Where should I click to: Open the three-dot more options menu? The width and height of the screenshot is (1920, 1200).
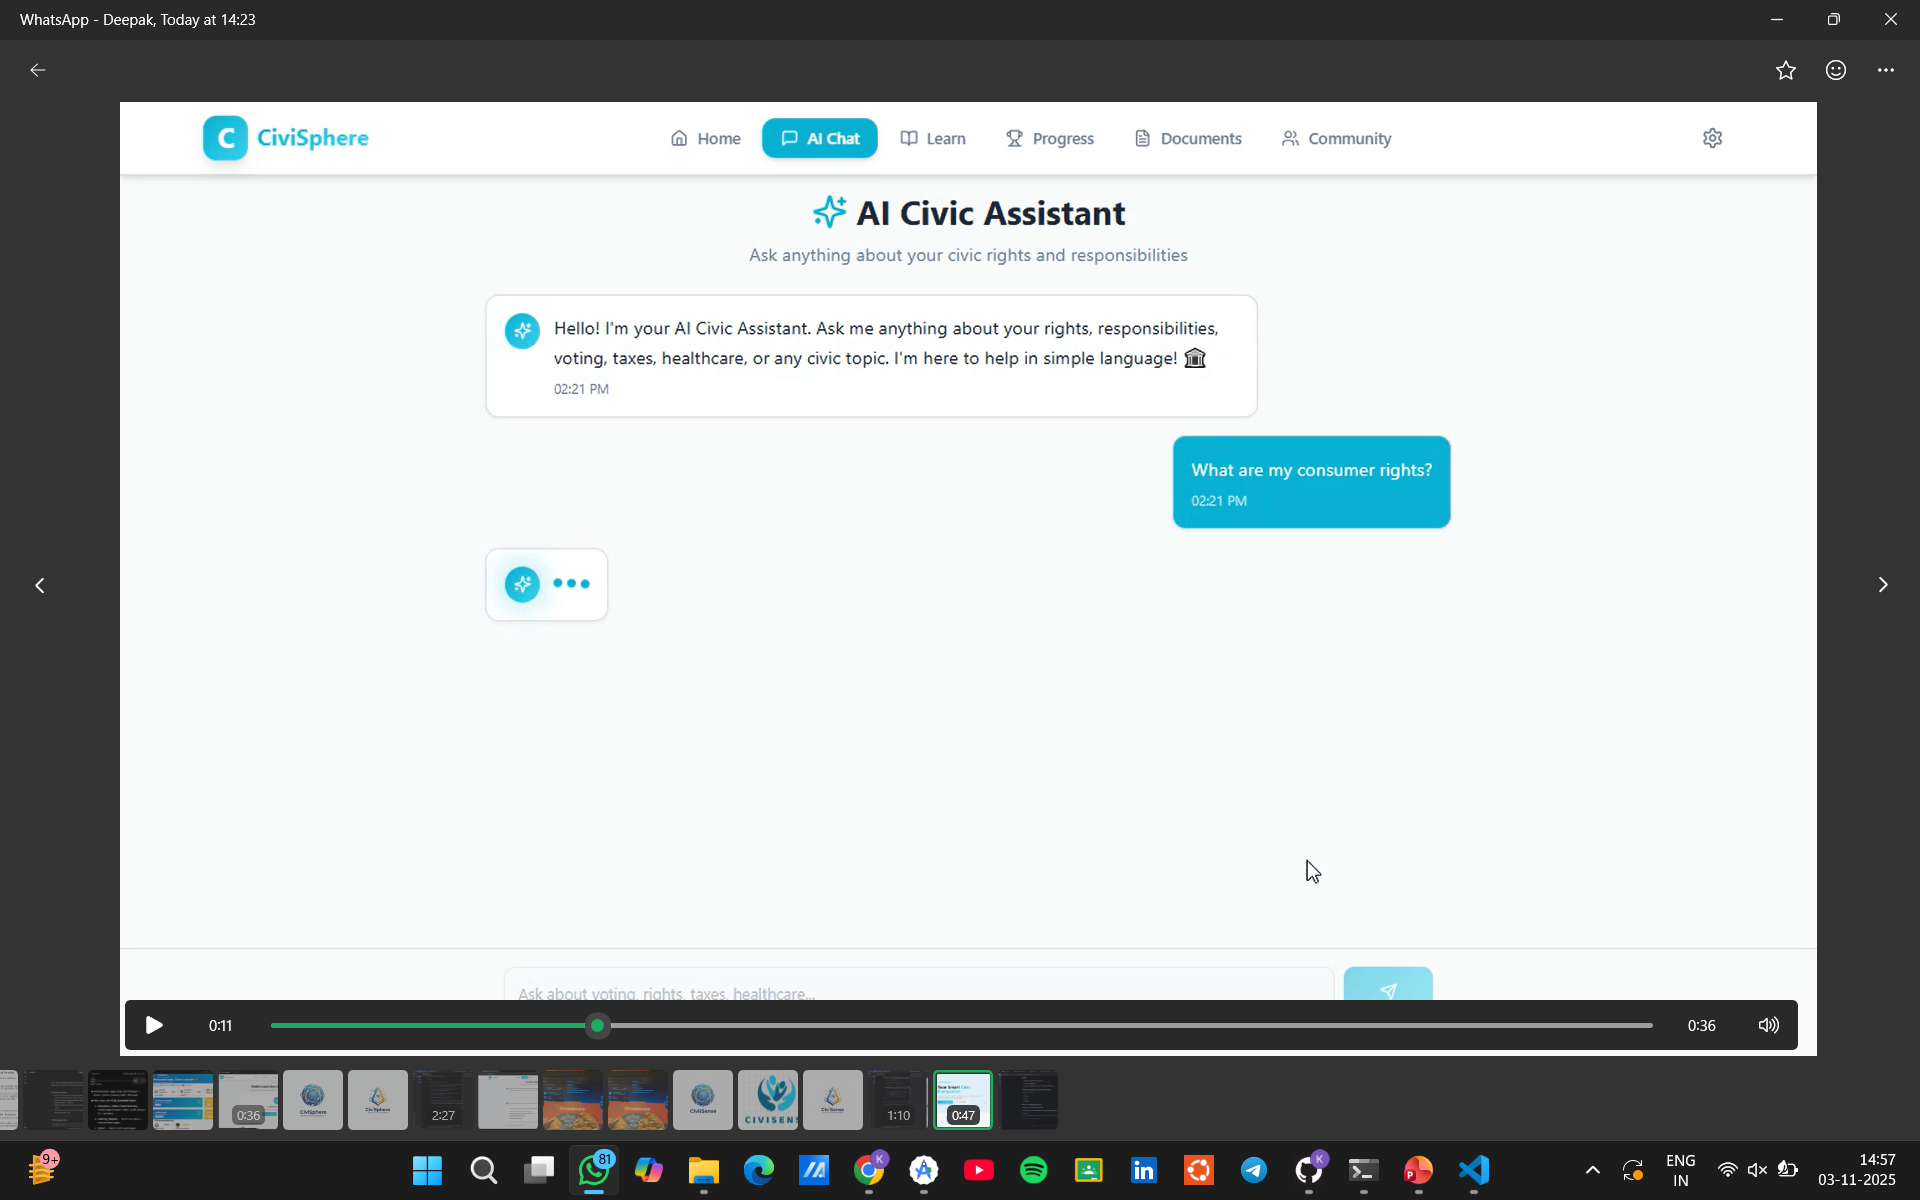point(1885,70)
